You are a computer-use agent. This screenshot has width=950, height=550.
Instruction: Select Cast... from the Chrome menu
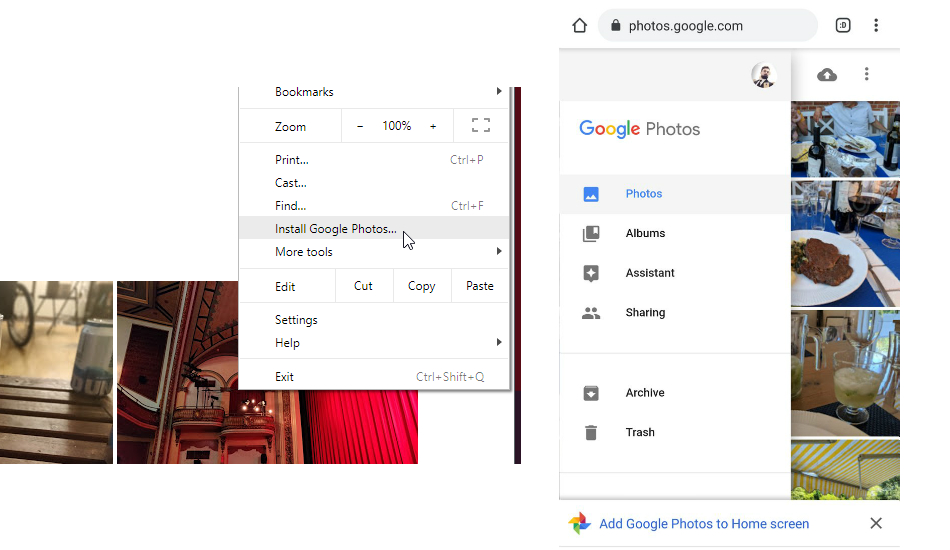pos(374,183)
